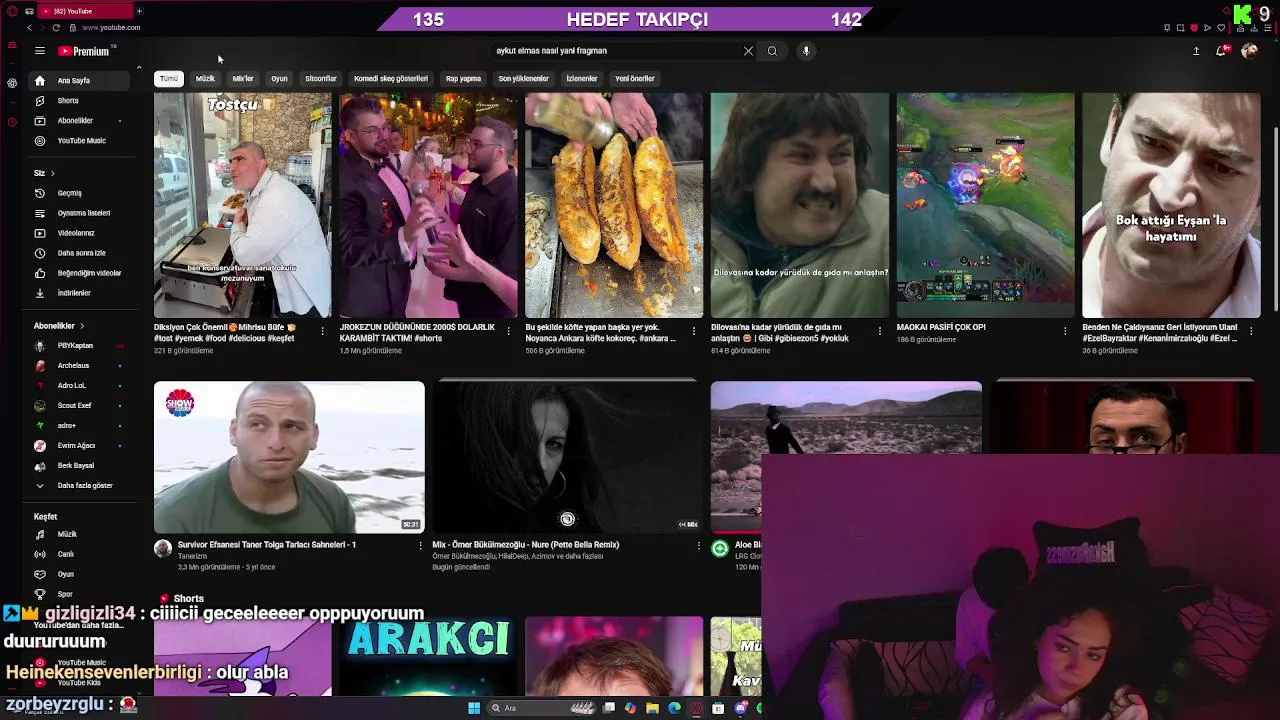Start voice search with microphone icon
The height and width of the screenshot is (720, 1280).
pos(806,51)
